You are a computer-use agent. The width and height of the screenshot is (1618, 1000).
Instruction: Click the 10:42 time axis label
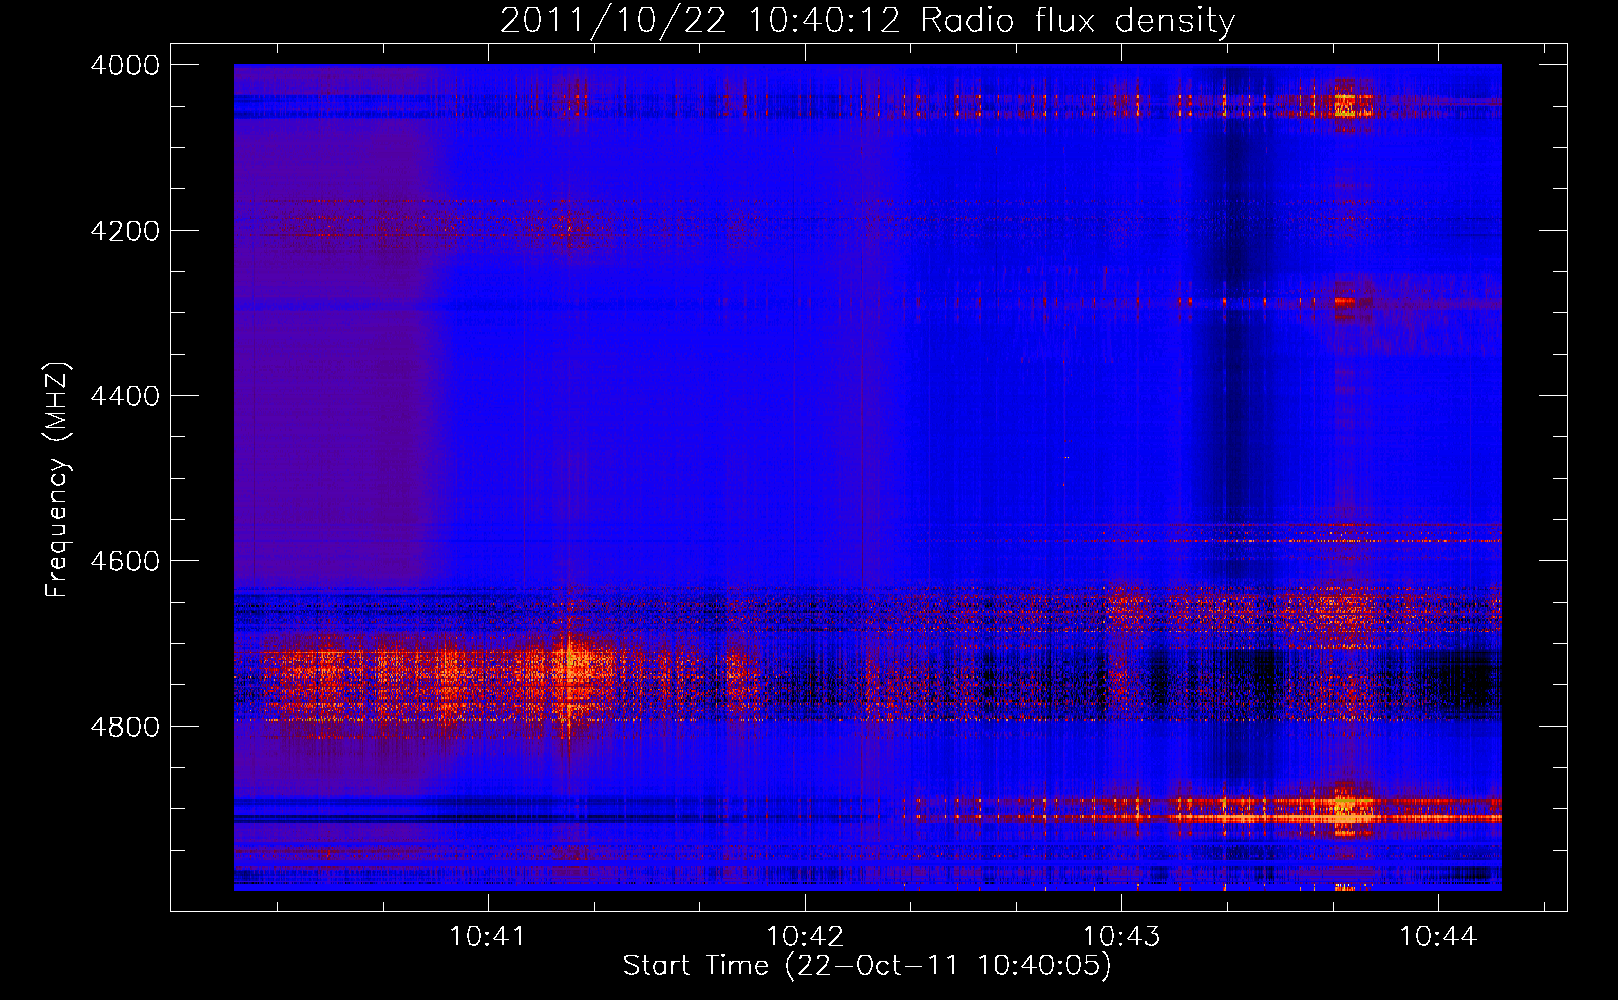point(805,936)
